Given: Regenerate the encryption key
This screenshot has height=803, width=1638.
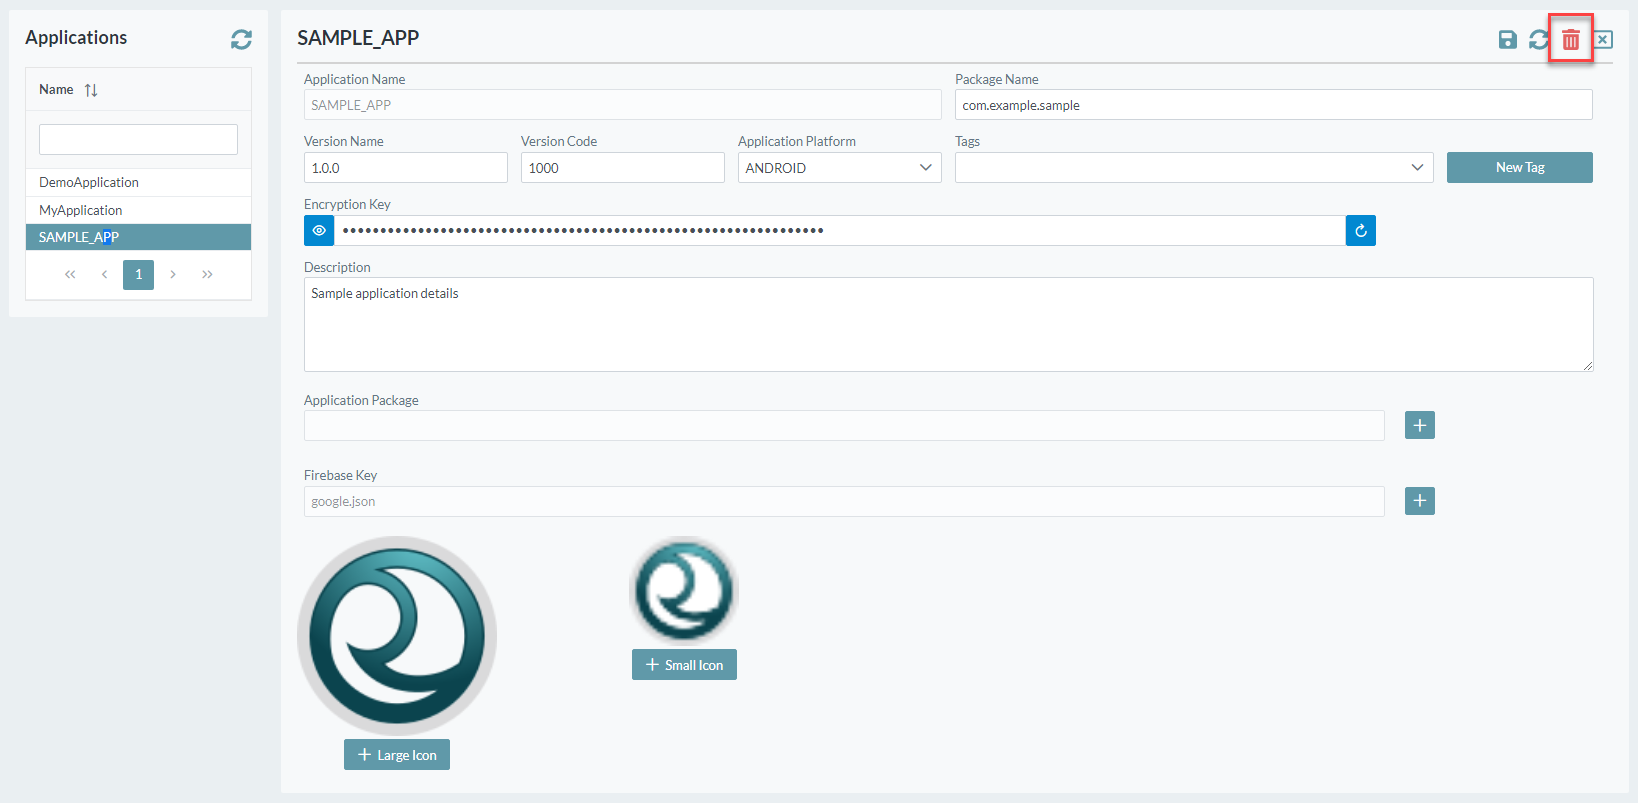Looking at the screenshot, I should click(x=1360, y=231).
